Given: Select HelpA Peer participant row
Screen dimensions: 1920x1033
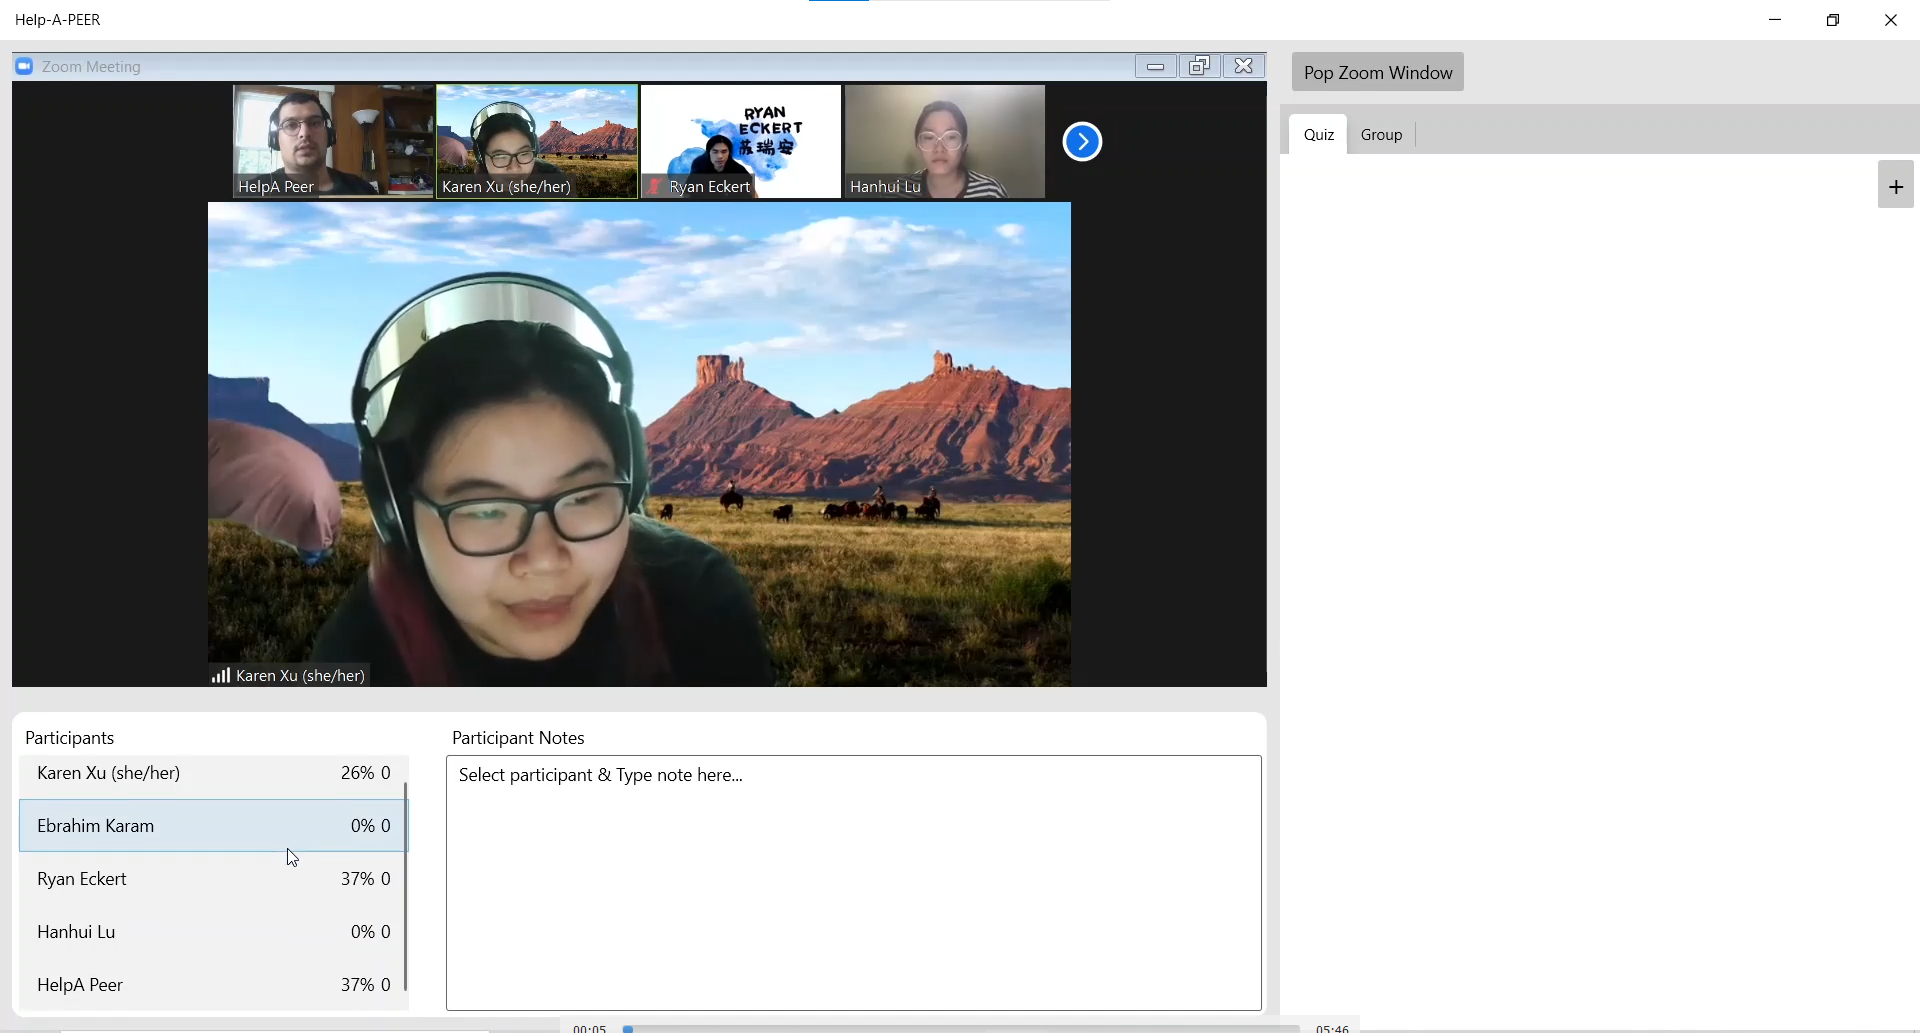Looking at the screenshot, I should point(212,985).
